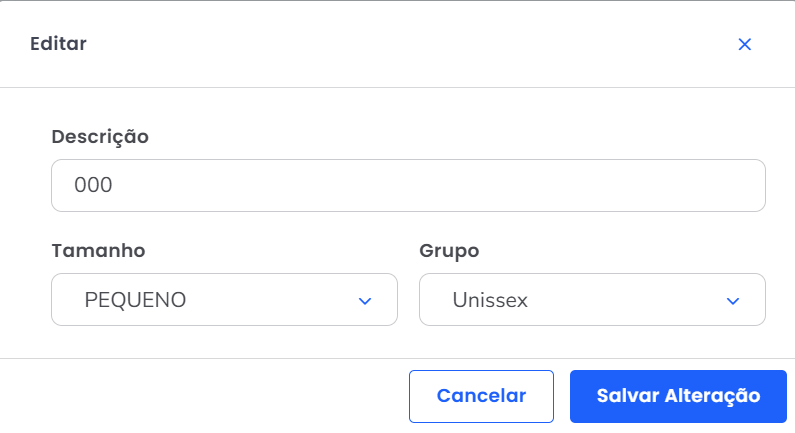Click empty header space beside Editar title
The image size is (795, 433).
click(x=400, y=43)
